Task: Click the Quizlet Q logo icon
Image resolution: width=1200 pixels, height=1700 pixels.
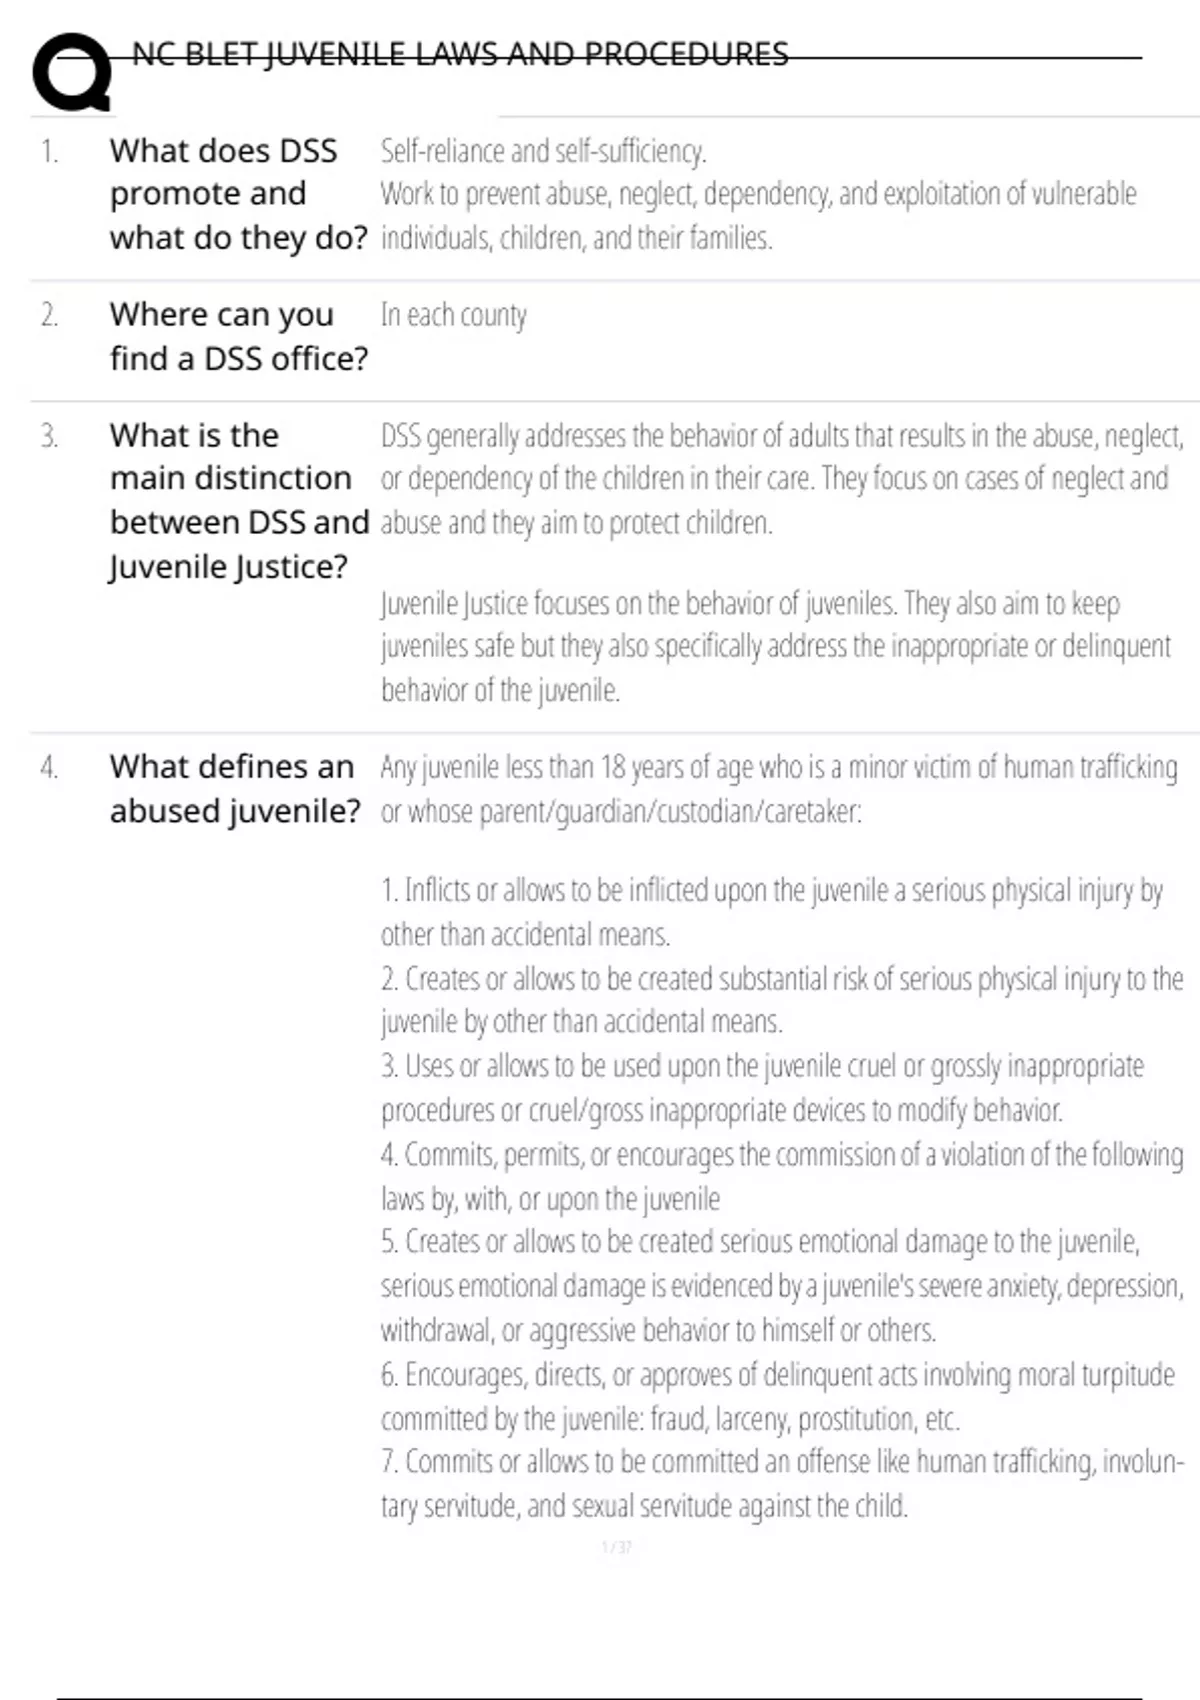Action: [x=72, y=72]
